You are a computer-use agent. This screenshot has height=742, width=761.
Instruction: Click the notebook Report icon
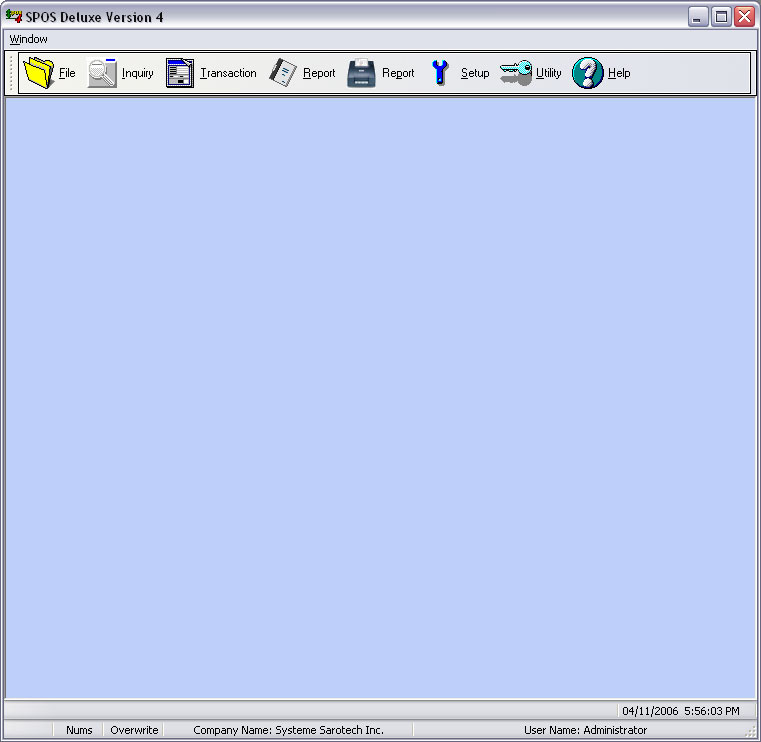(282, 73)
